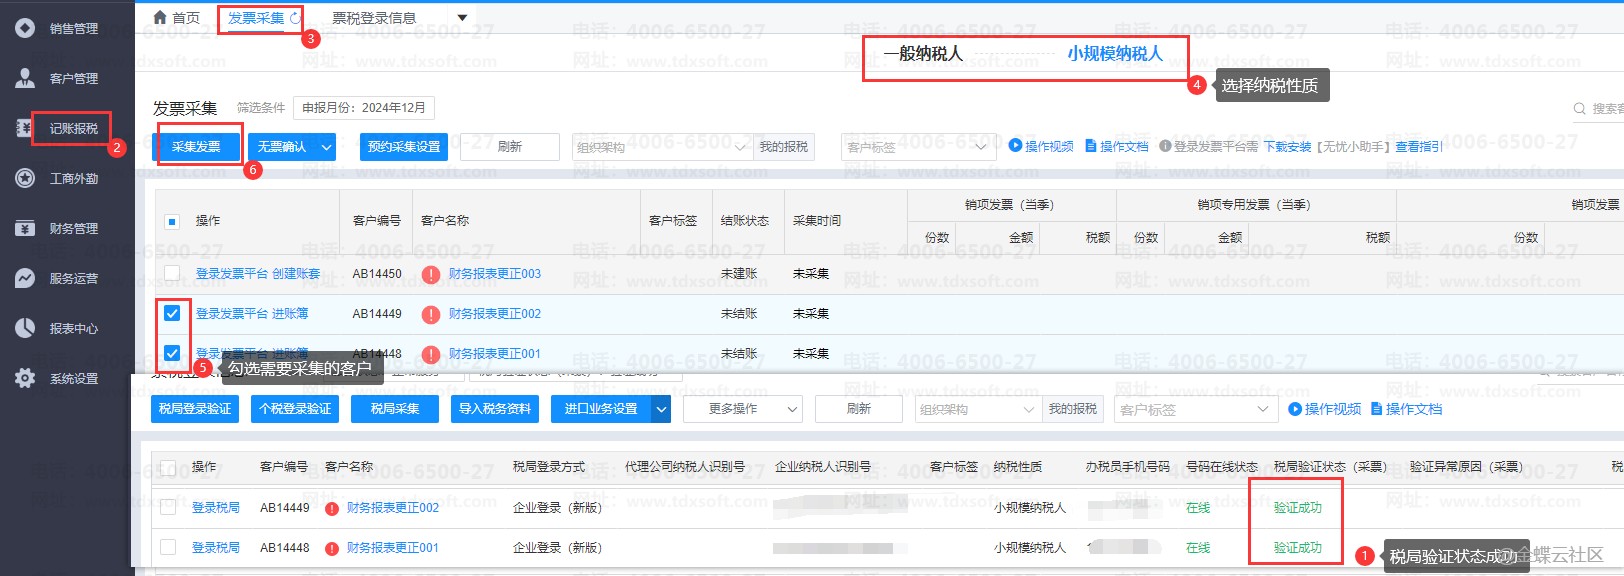This screenshot has height=576, width=1624.
Task: Click the 申报月份 filter field
Action: [364, 107]
